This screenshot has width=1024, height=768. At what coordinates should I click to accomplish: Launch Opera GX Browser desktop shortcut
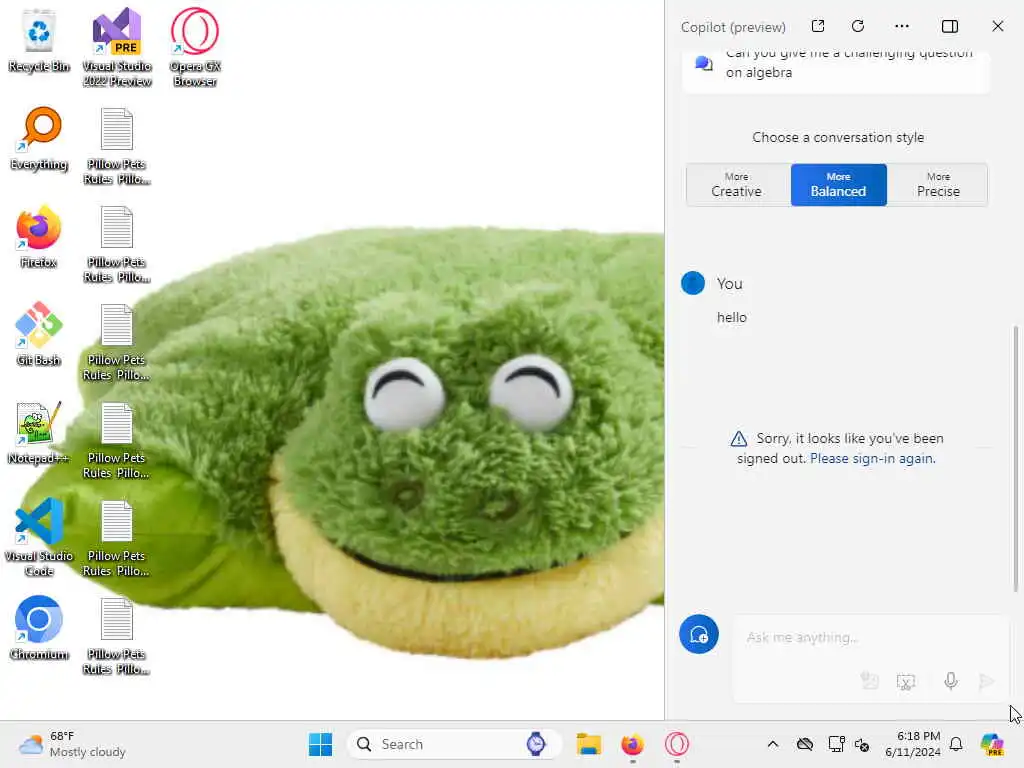[x=195, y=48]
